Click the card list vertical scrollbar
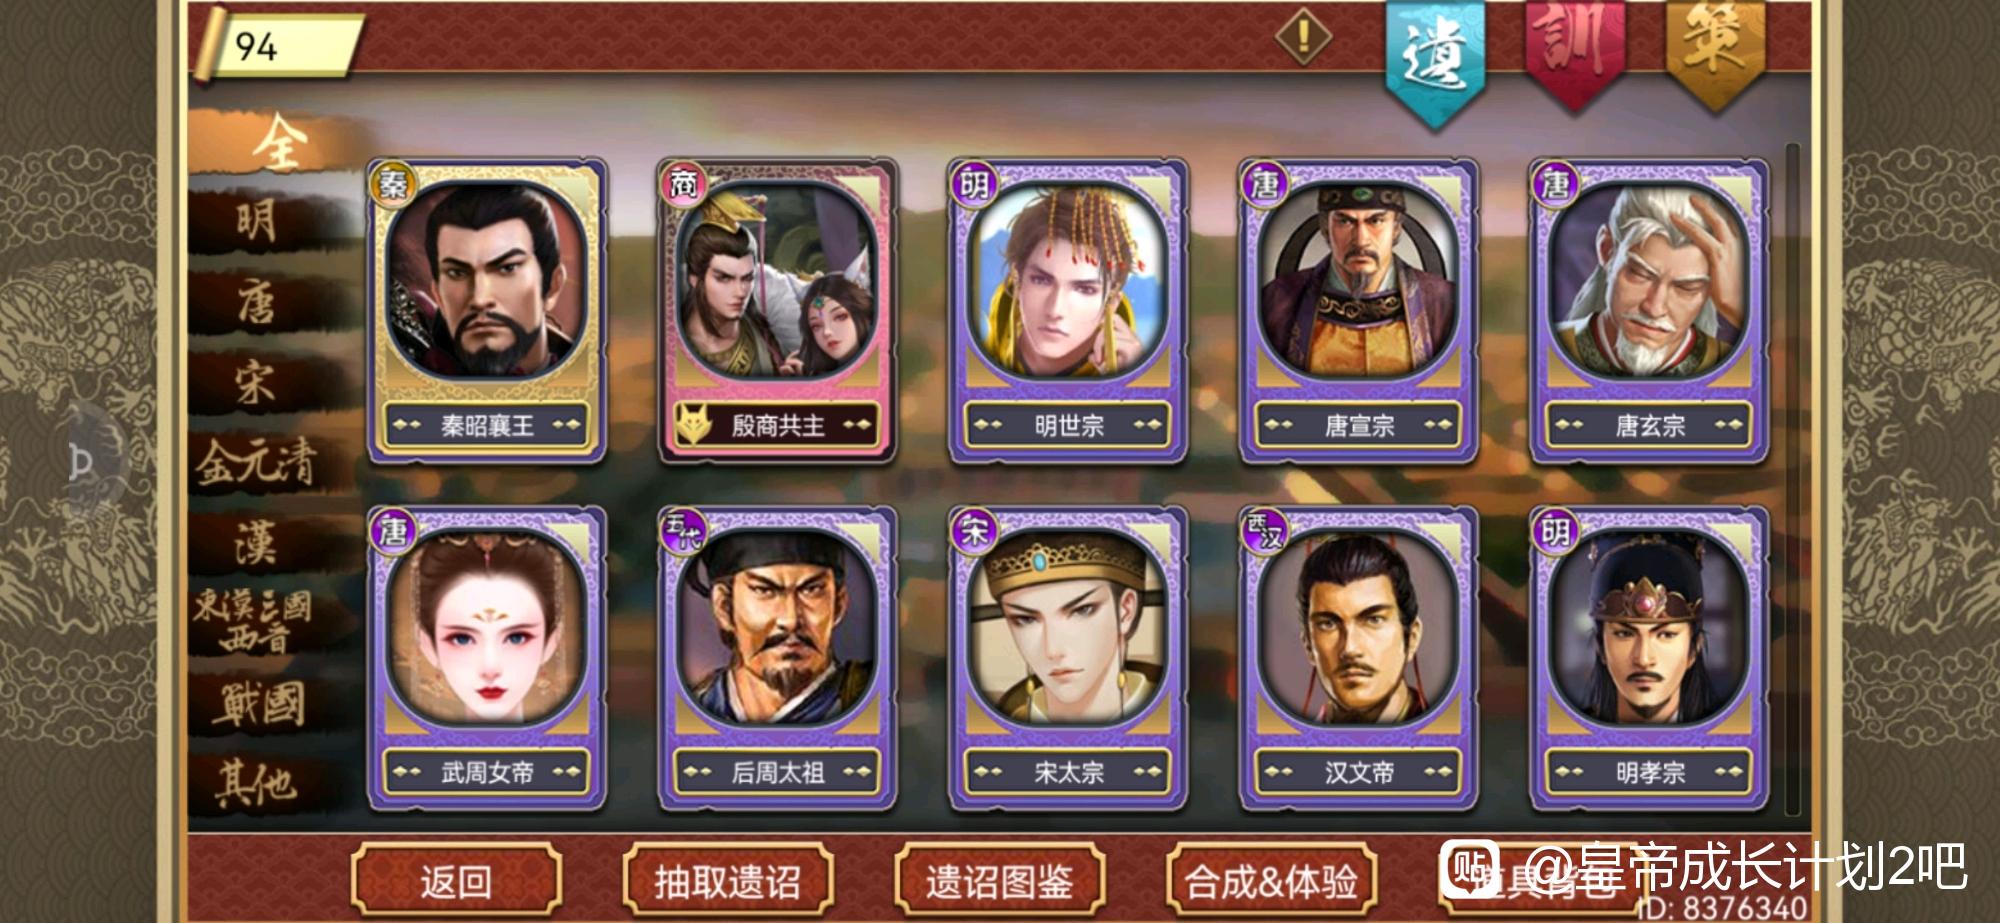 click(1792, 480)
